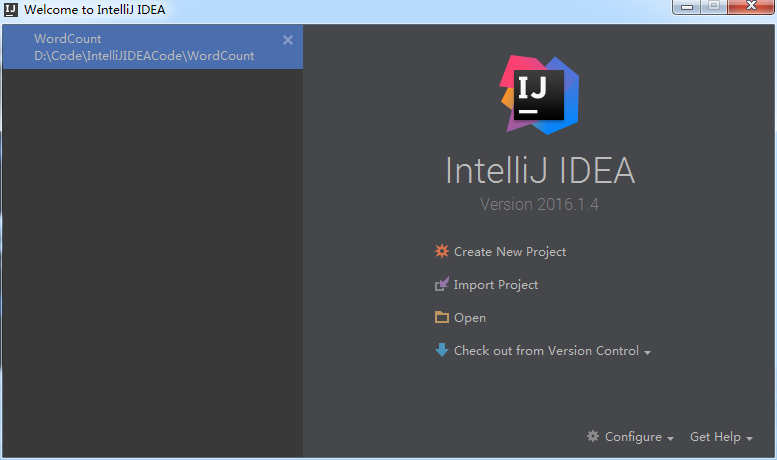Click the Version 2016.1.4 text

[539, 204]
